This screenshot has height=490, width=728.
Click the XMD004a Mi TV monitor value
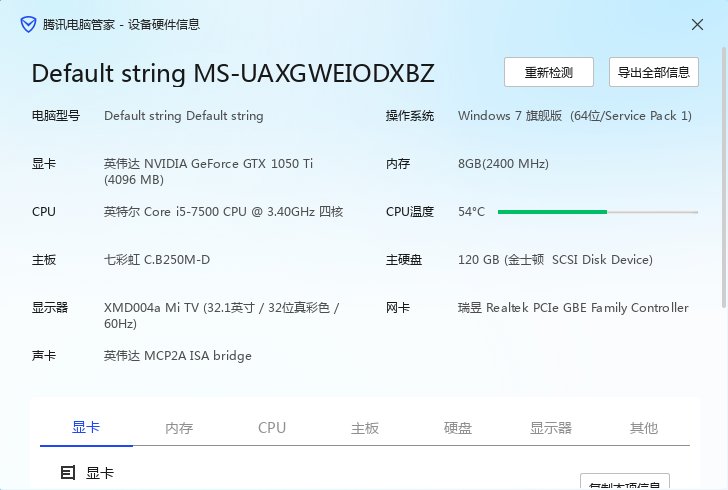click(221, 315)
